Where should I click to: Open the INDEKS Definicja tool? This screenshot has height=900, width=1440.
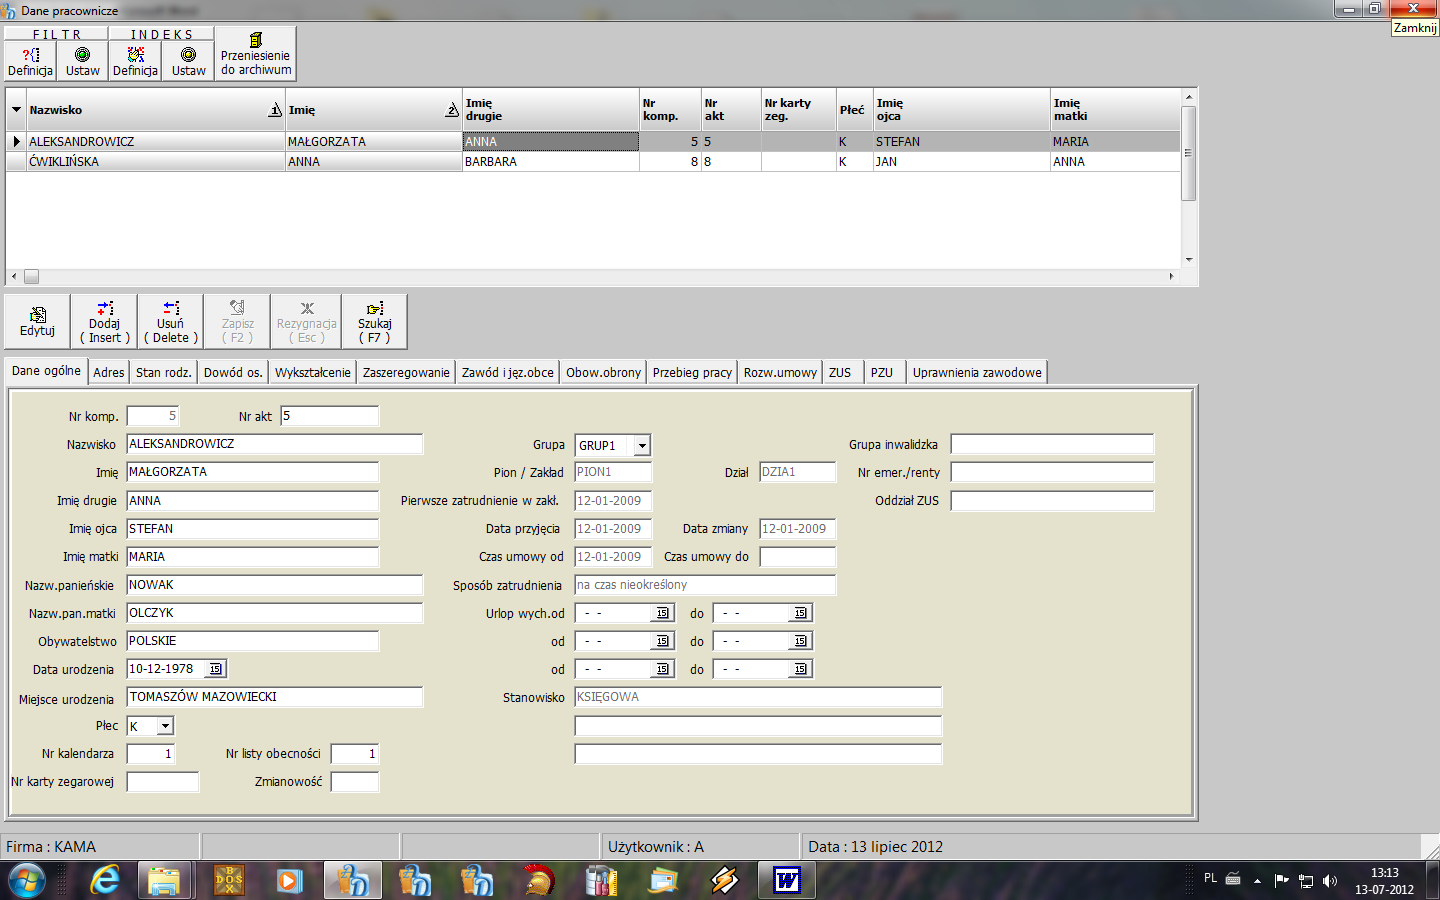tap(135, 62)
